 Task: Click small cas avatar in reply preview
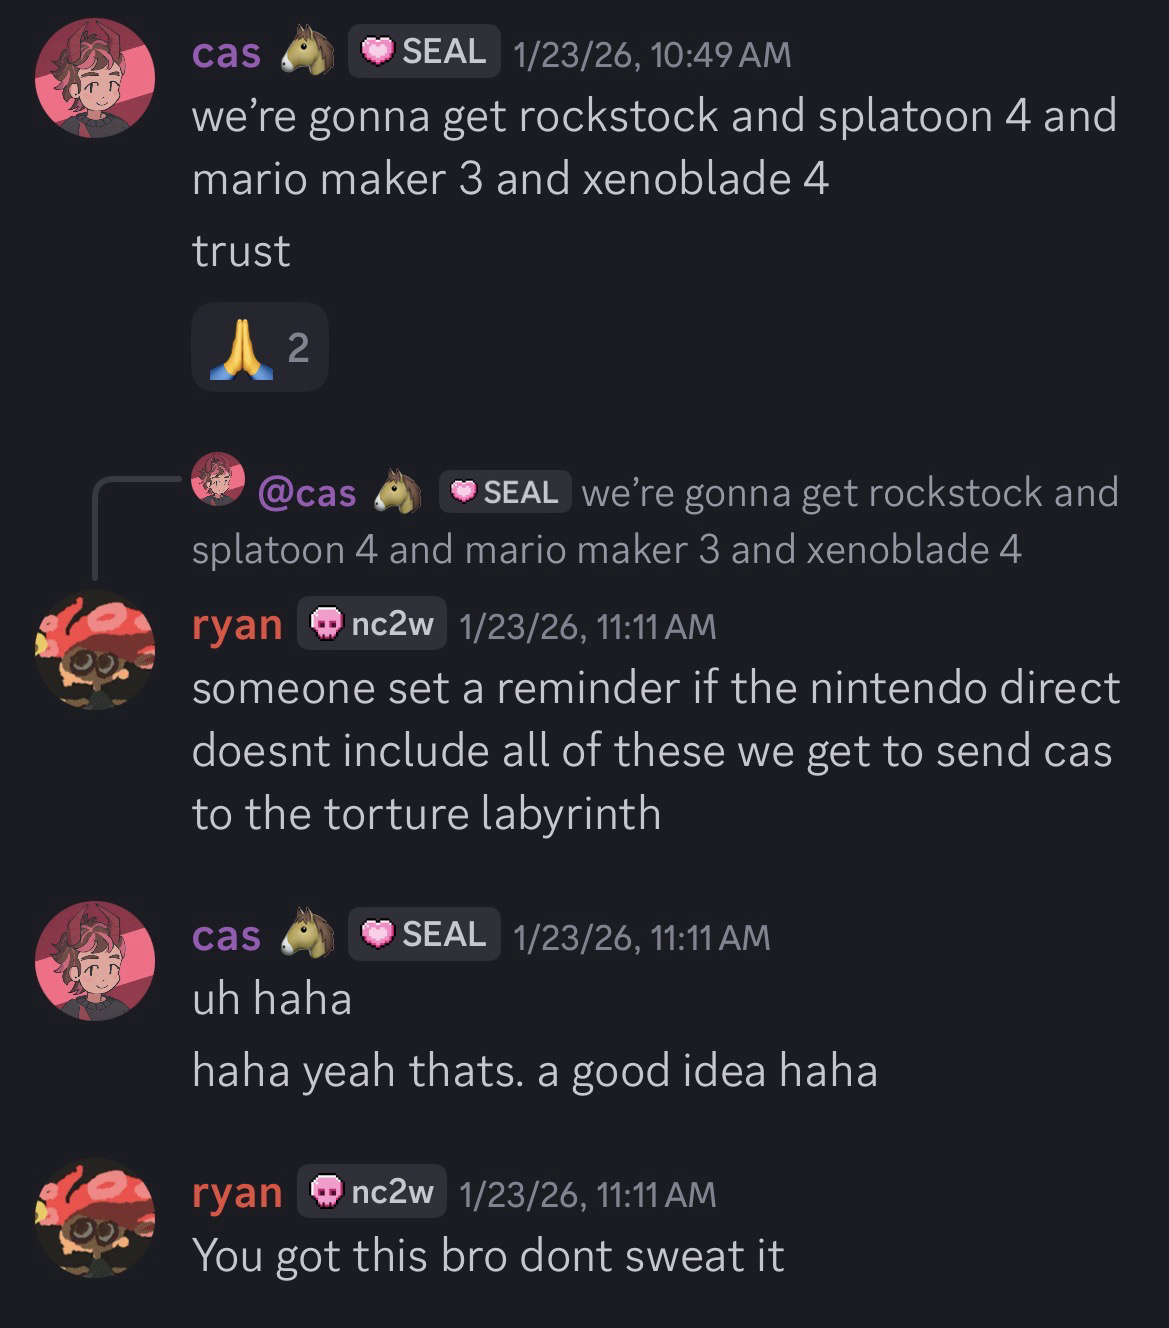[218, 479]
